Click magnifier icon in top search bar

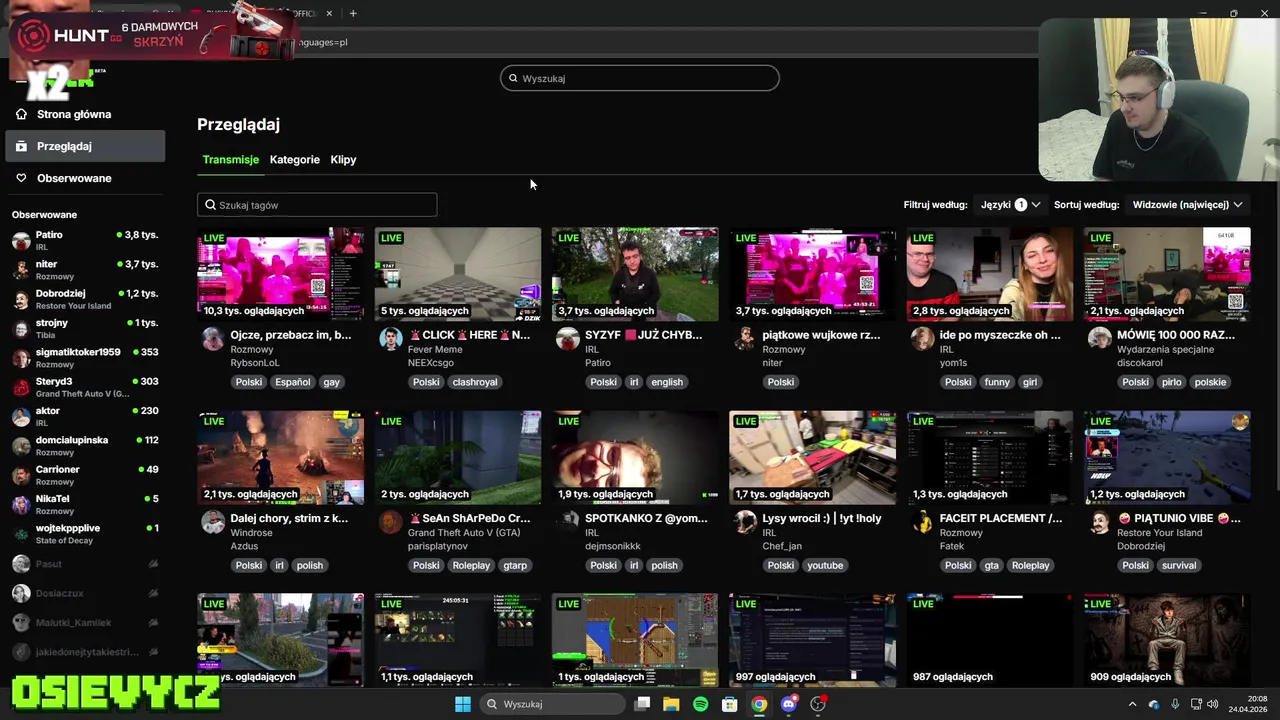tap(513, 78)
